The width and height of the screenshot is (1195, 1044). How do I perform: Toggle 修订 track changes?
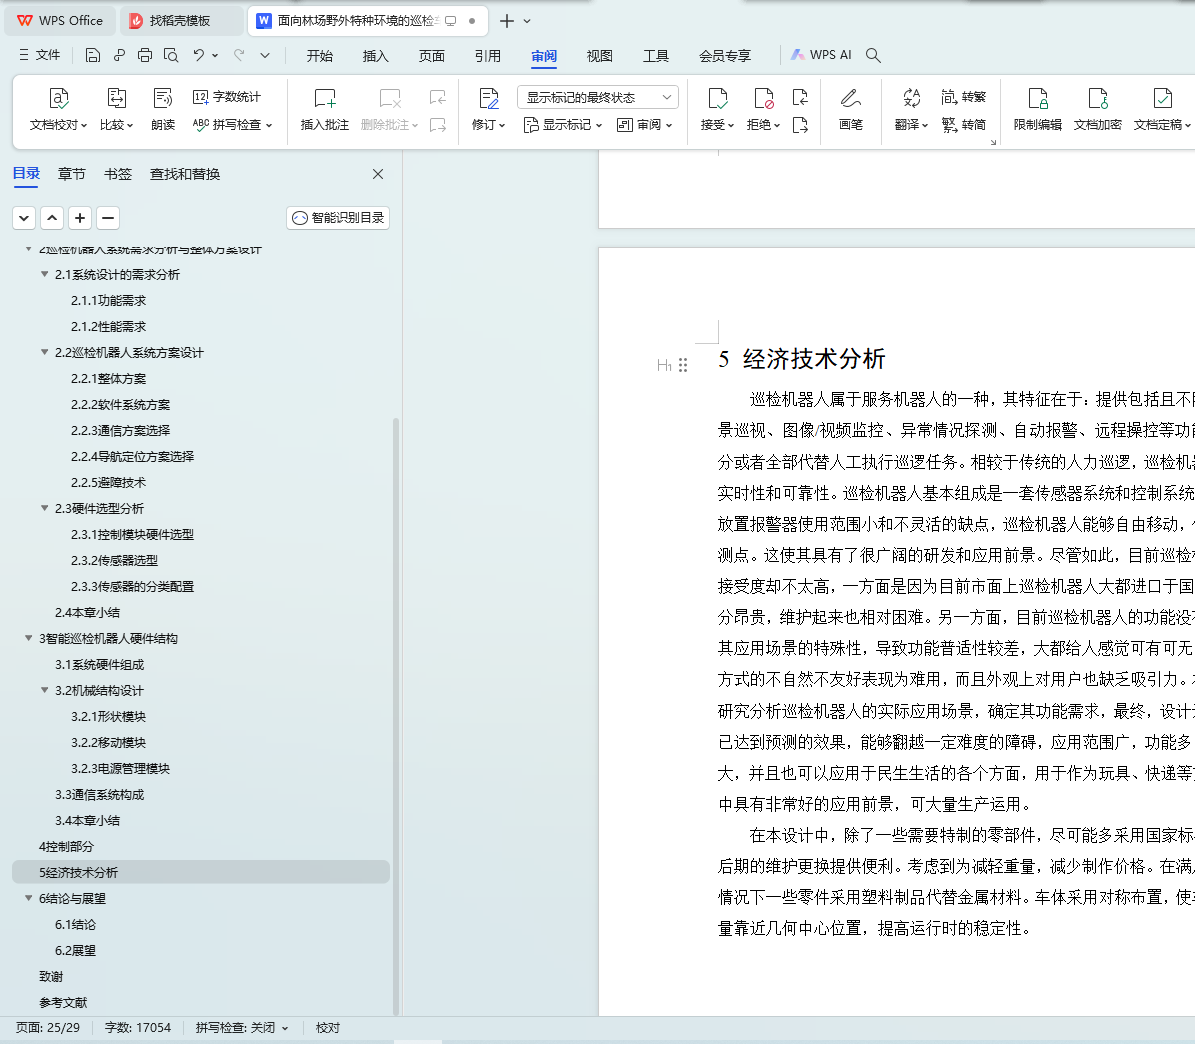click(489, 109)
